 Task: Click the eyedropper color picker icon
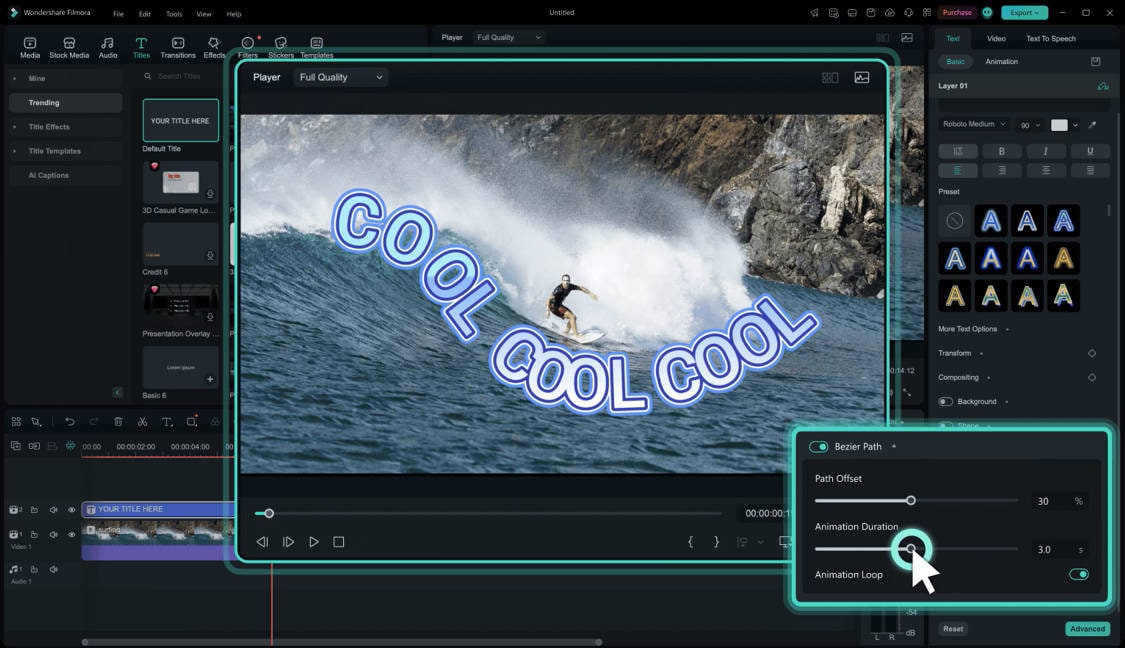click(1092, 125)
